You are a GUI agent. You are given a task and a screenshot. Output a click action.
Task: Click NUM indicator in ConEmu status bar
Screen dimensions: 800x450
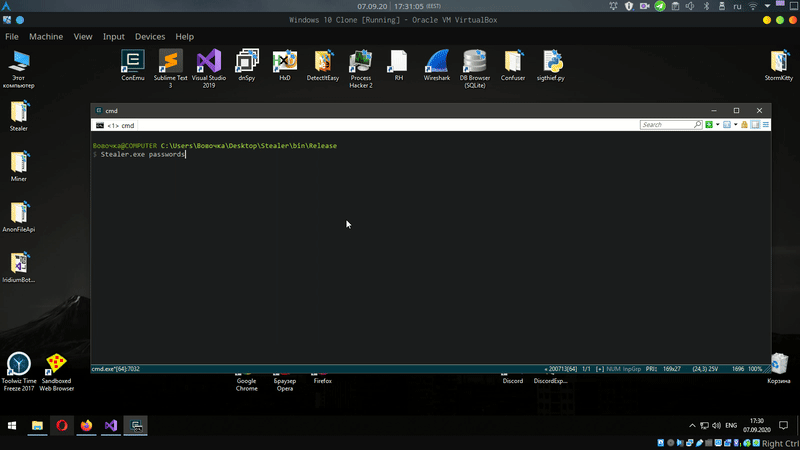point(613,369)
